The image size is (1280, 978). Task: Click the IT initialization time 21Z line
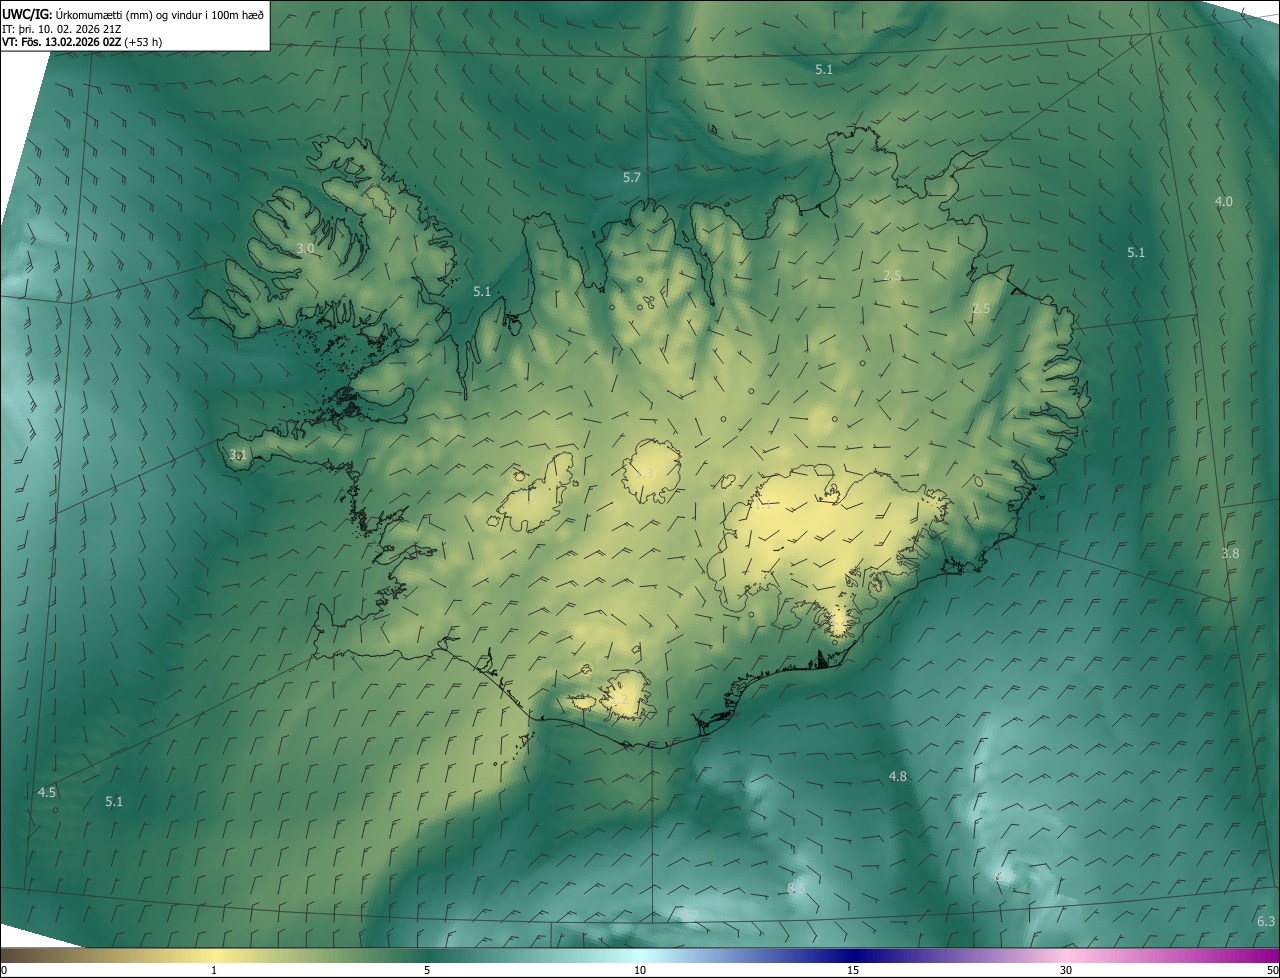tap(62, 29)
